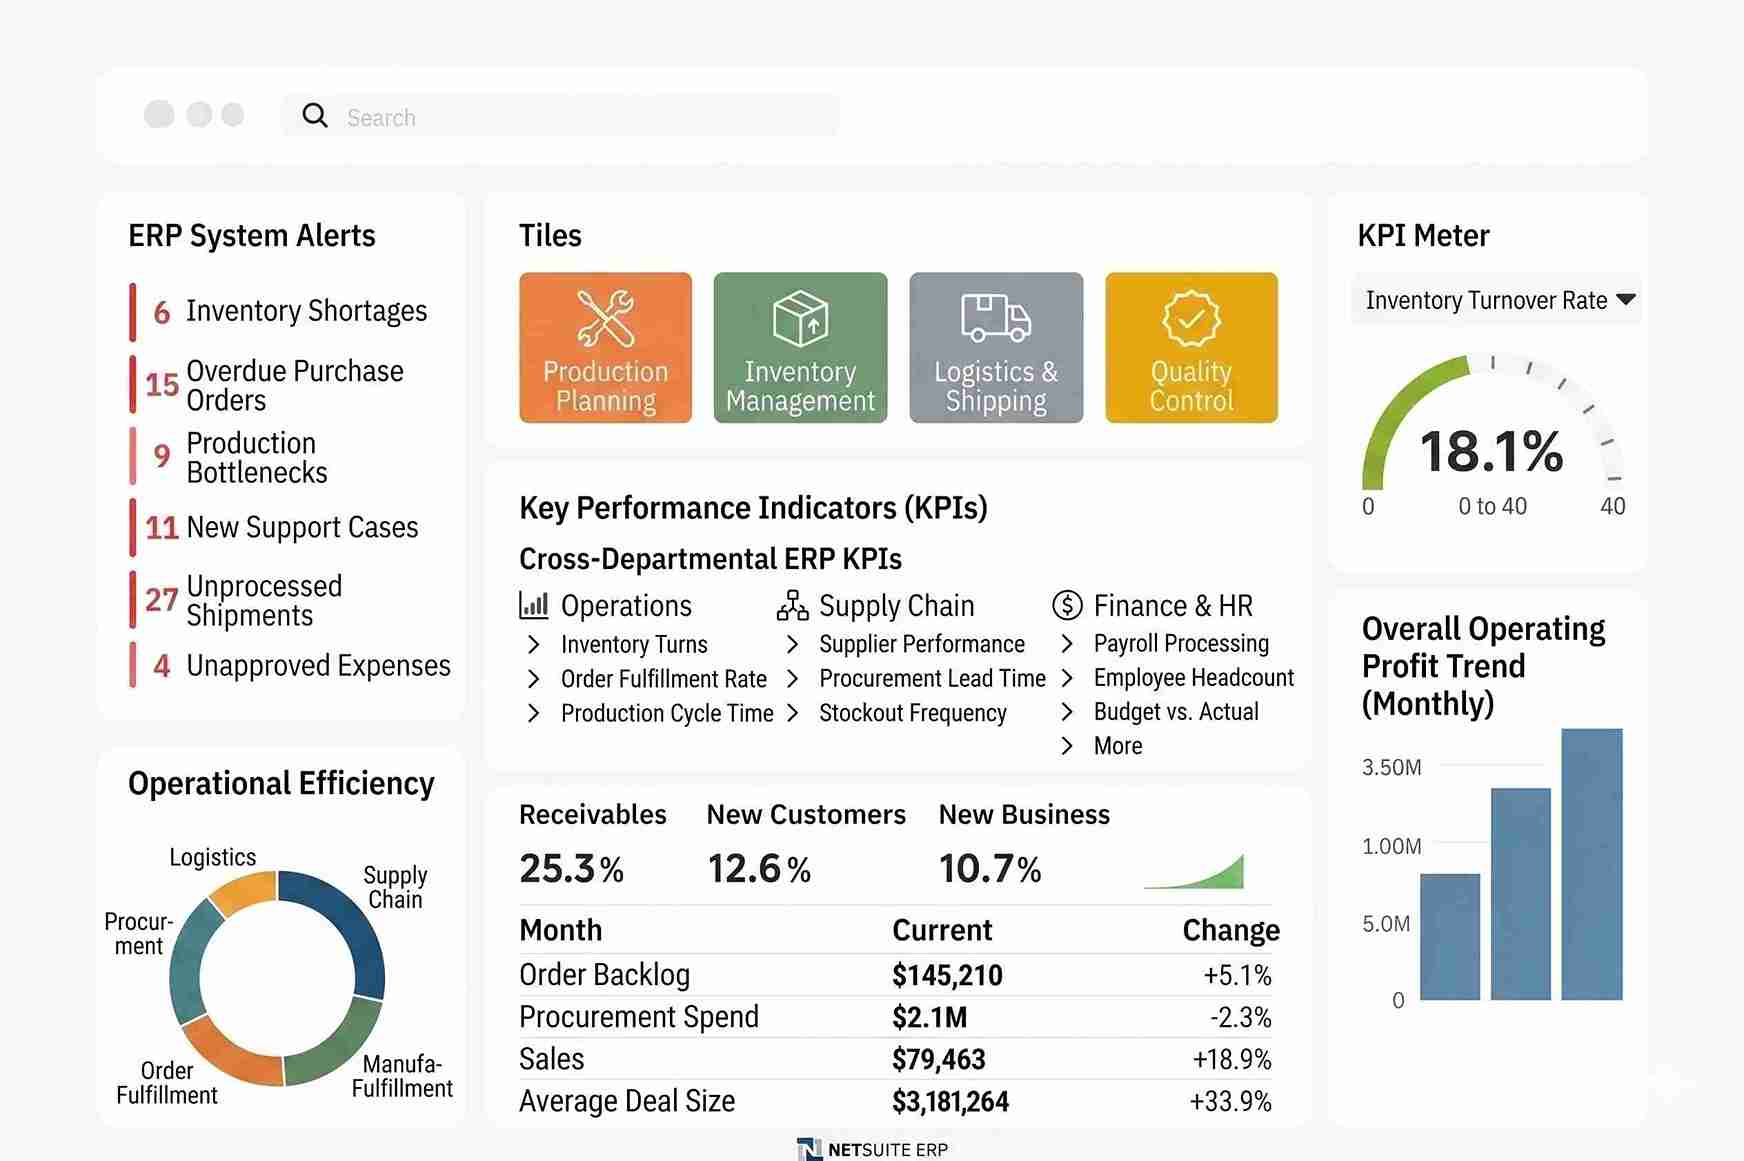Open the Overdue Purchase Orders alert
Viewport: 1744px width, 1161px height.
click(268, 385)
